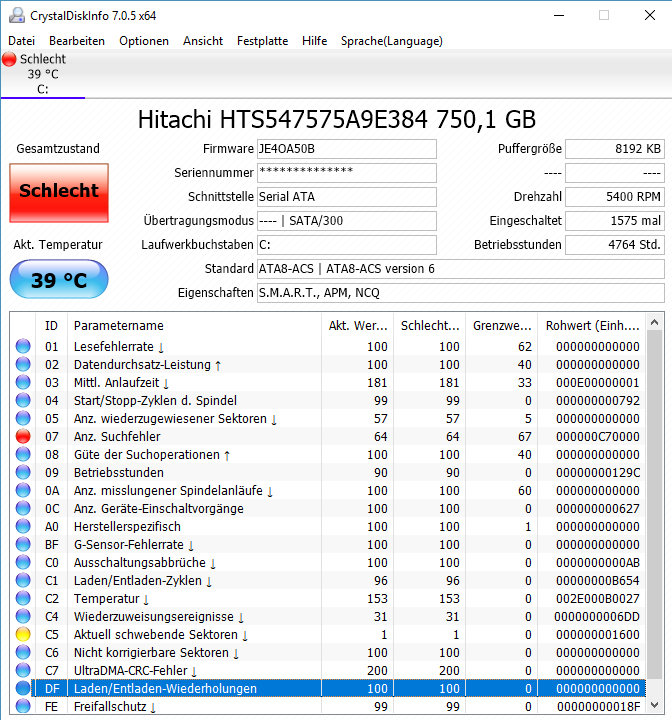Click the blue status icon for Temperatur row
This screenshot has height=720, width=672.
[23, 598]
